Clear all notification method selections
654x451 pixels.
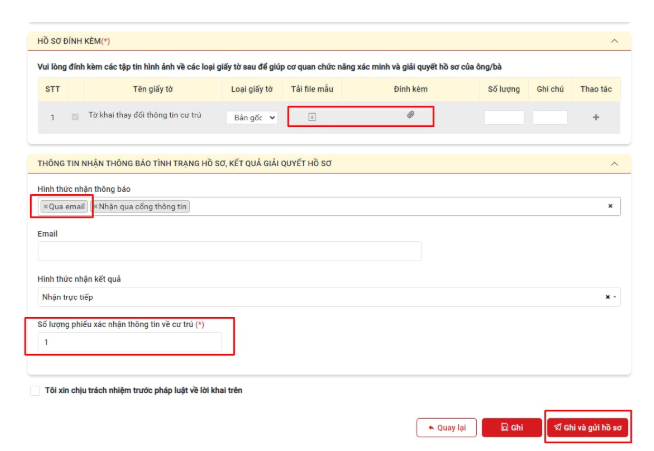[610, 206]
